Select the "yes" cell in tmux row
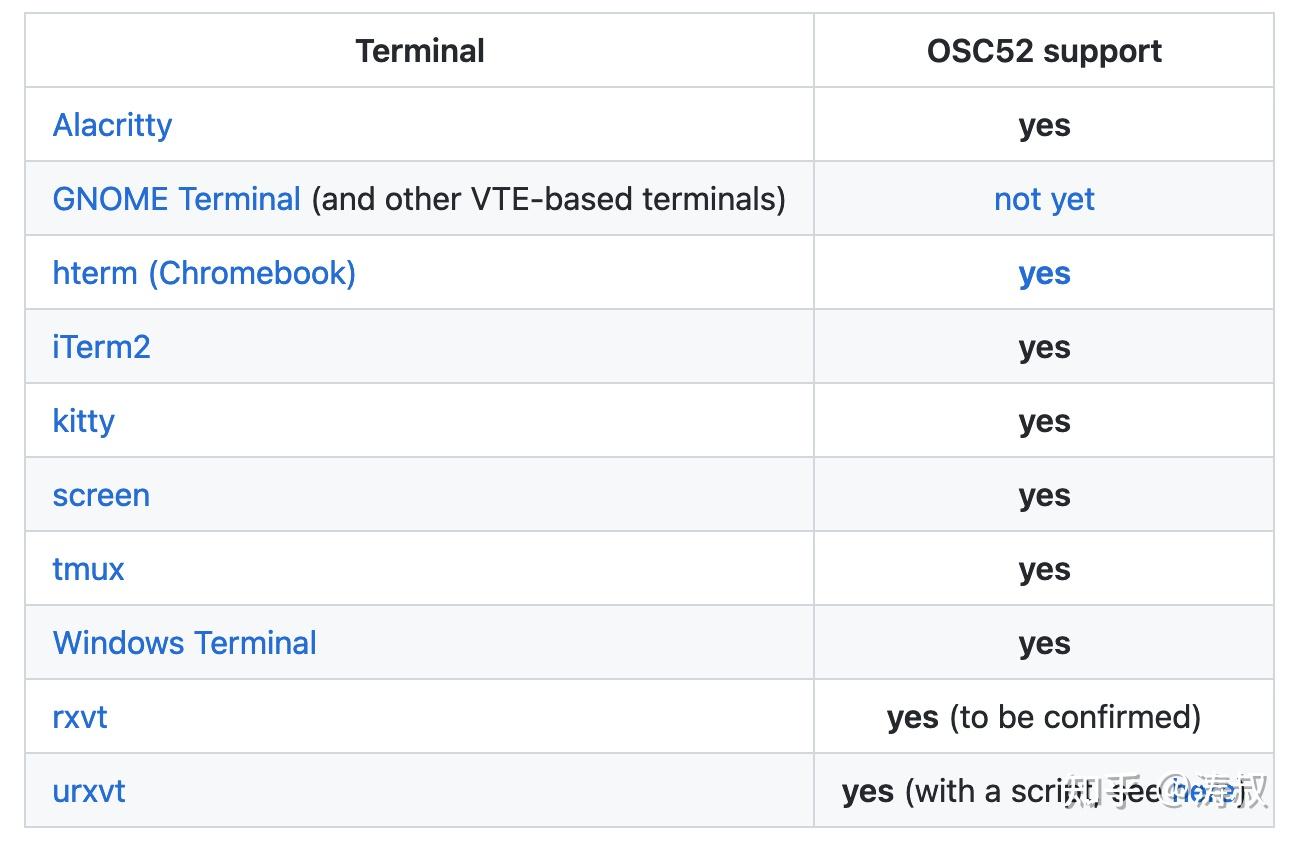The image size is (1302, 846). coord(1044,569)
